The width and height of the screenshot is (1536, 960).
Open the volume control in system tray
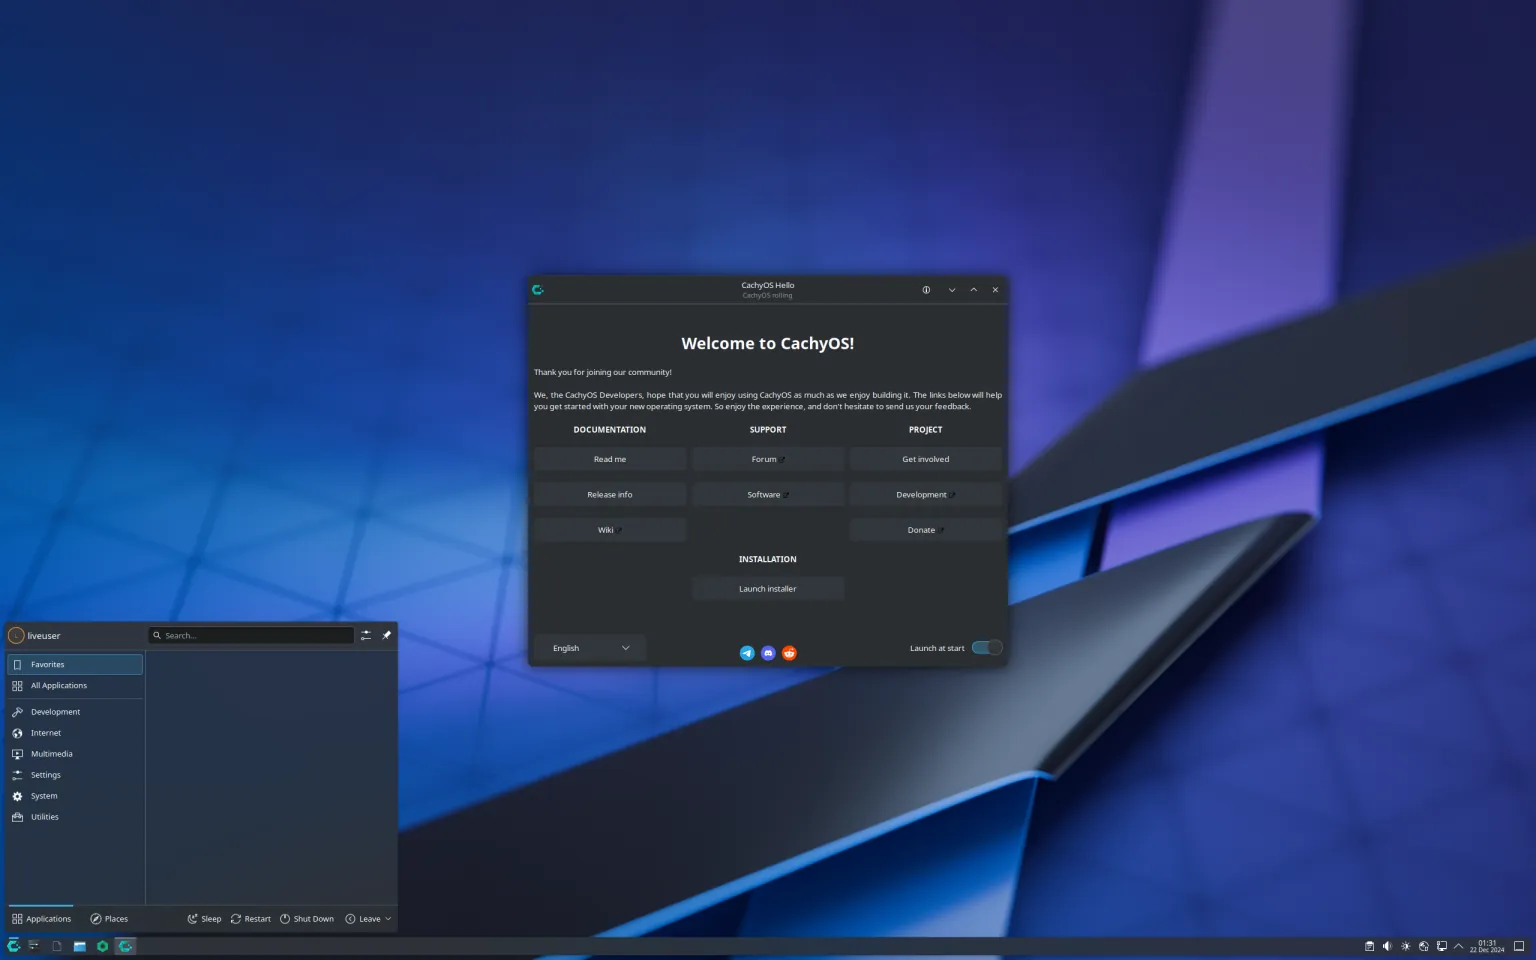[1387, 946]
